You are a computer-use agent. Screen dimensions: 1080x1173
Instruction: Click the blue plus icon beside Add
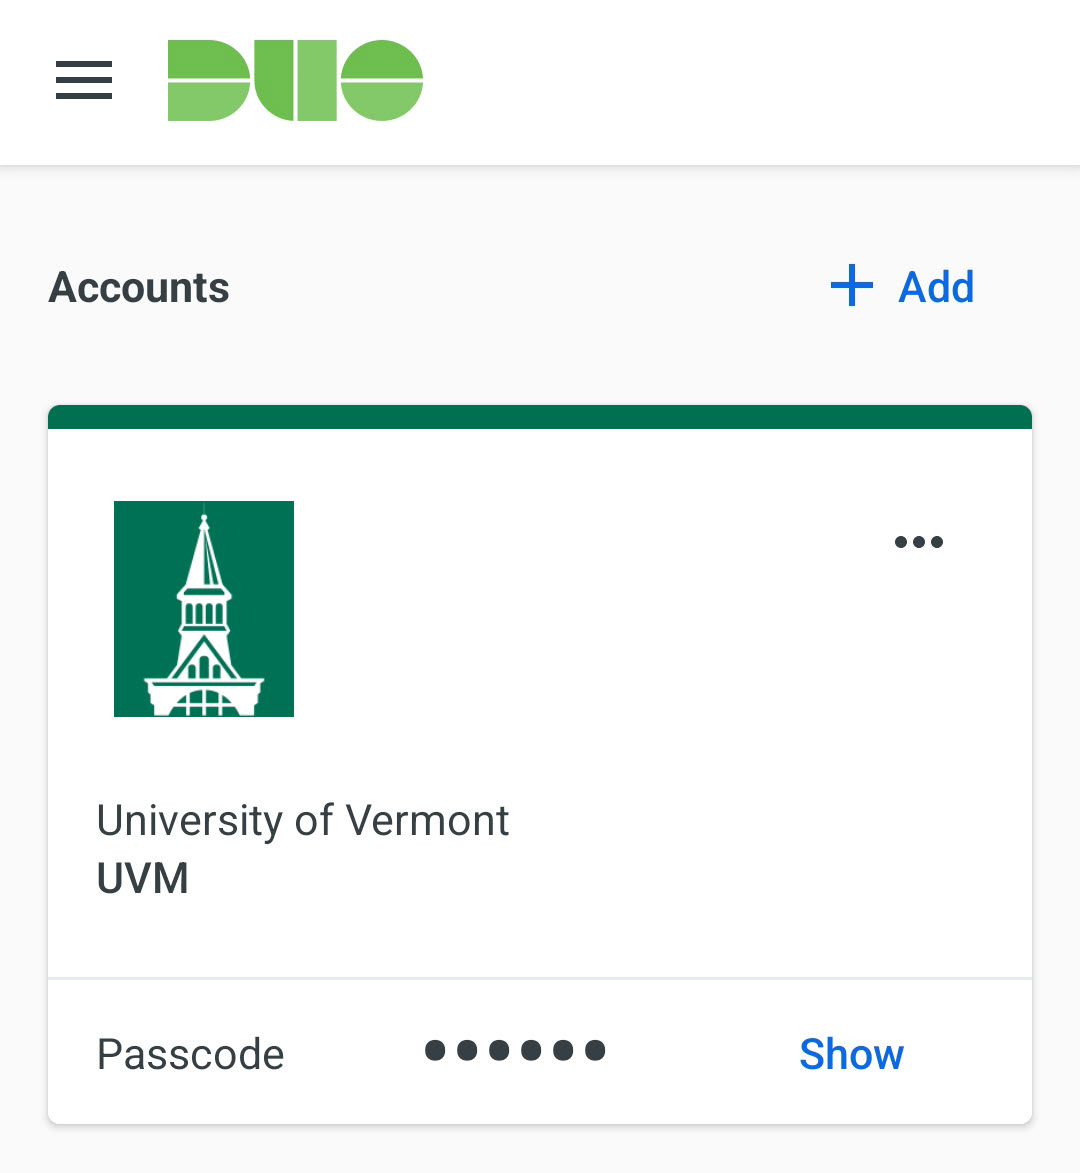[x=852, y=285]
